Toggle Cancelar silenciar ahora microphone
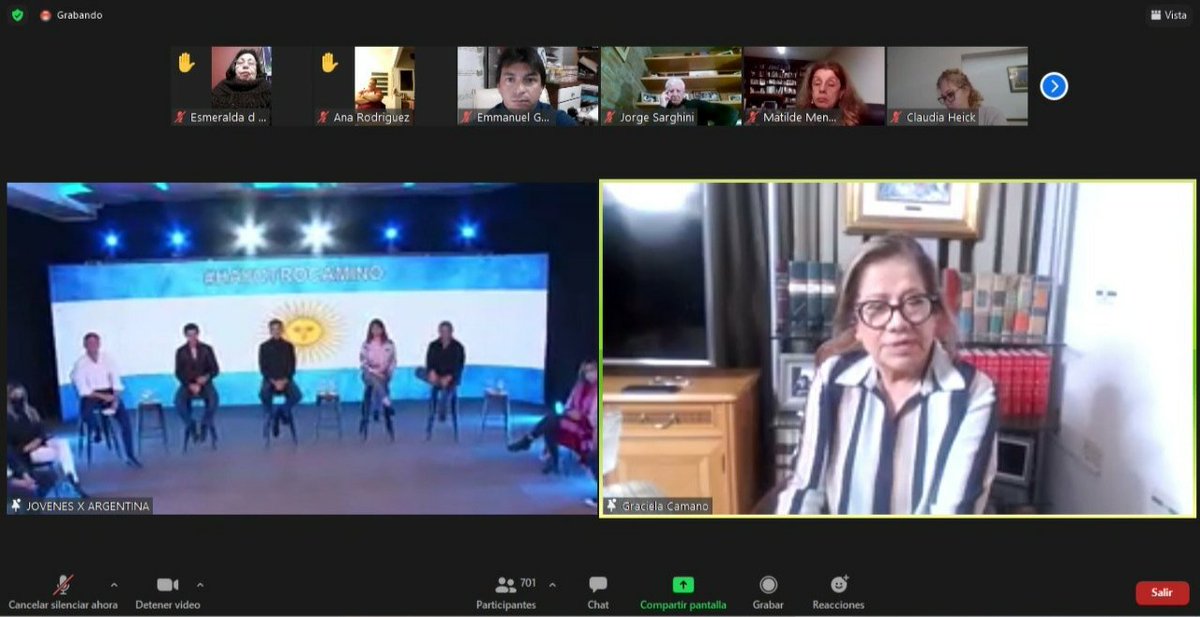This screenshot has width=1200, height=617. 63,592
